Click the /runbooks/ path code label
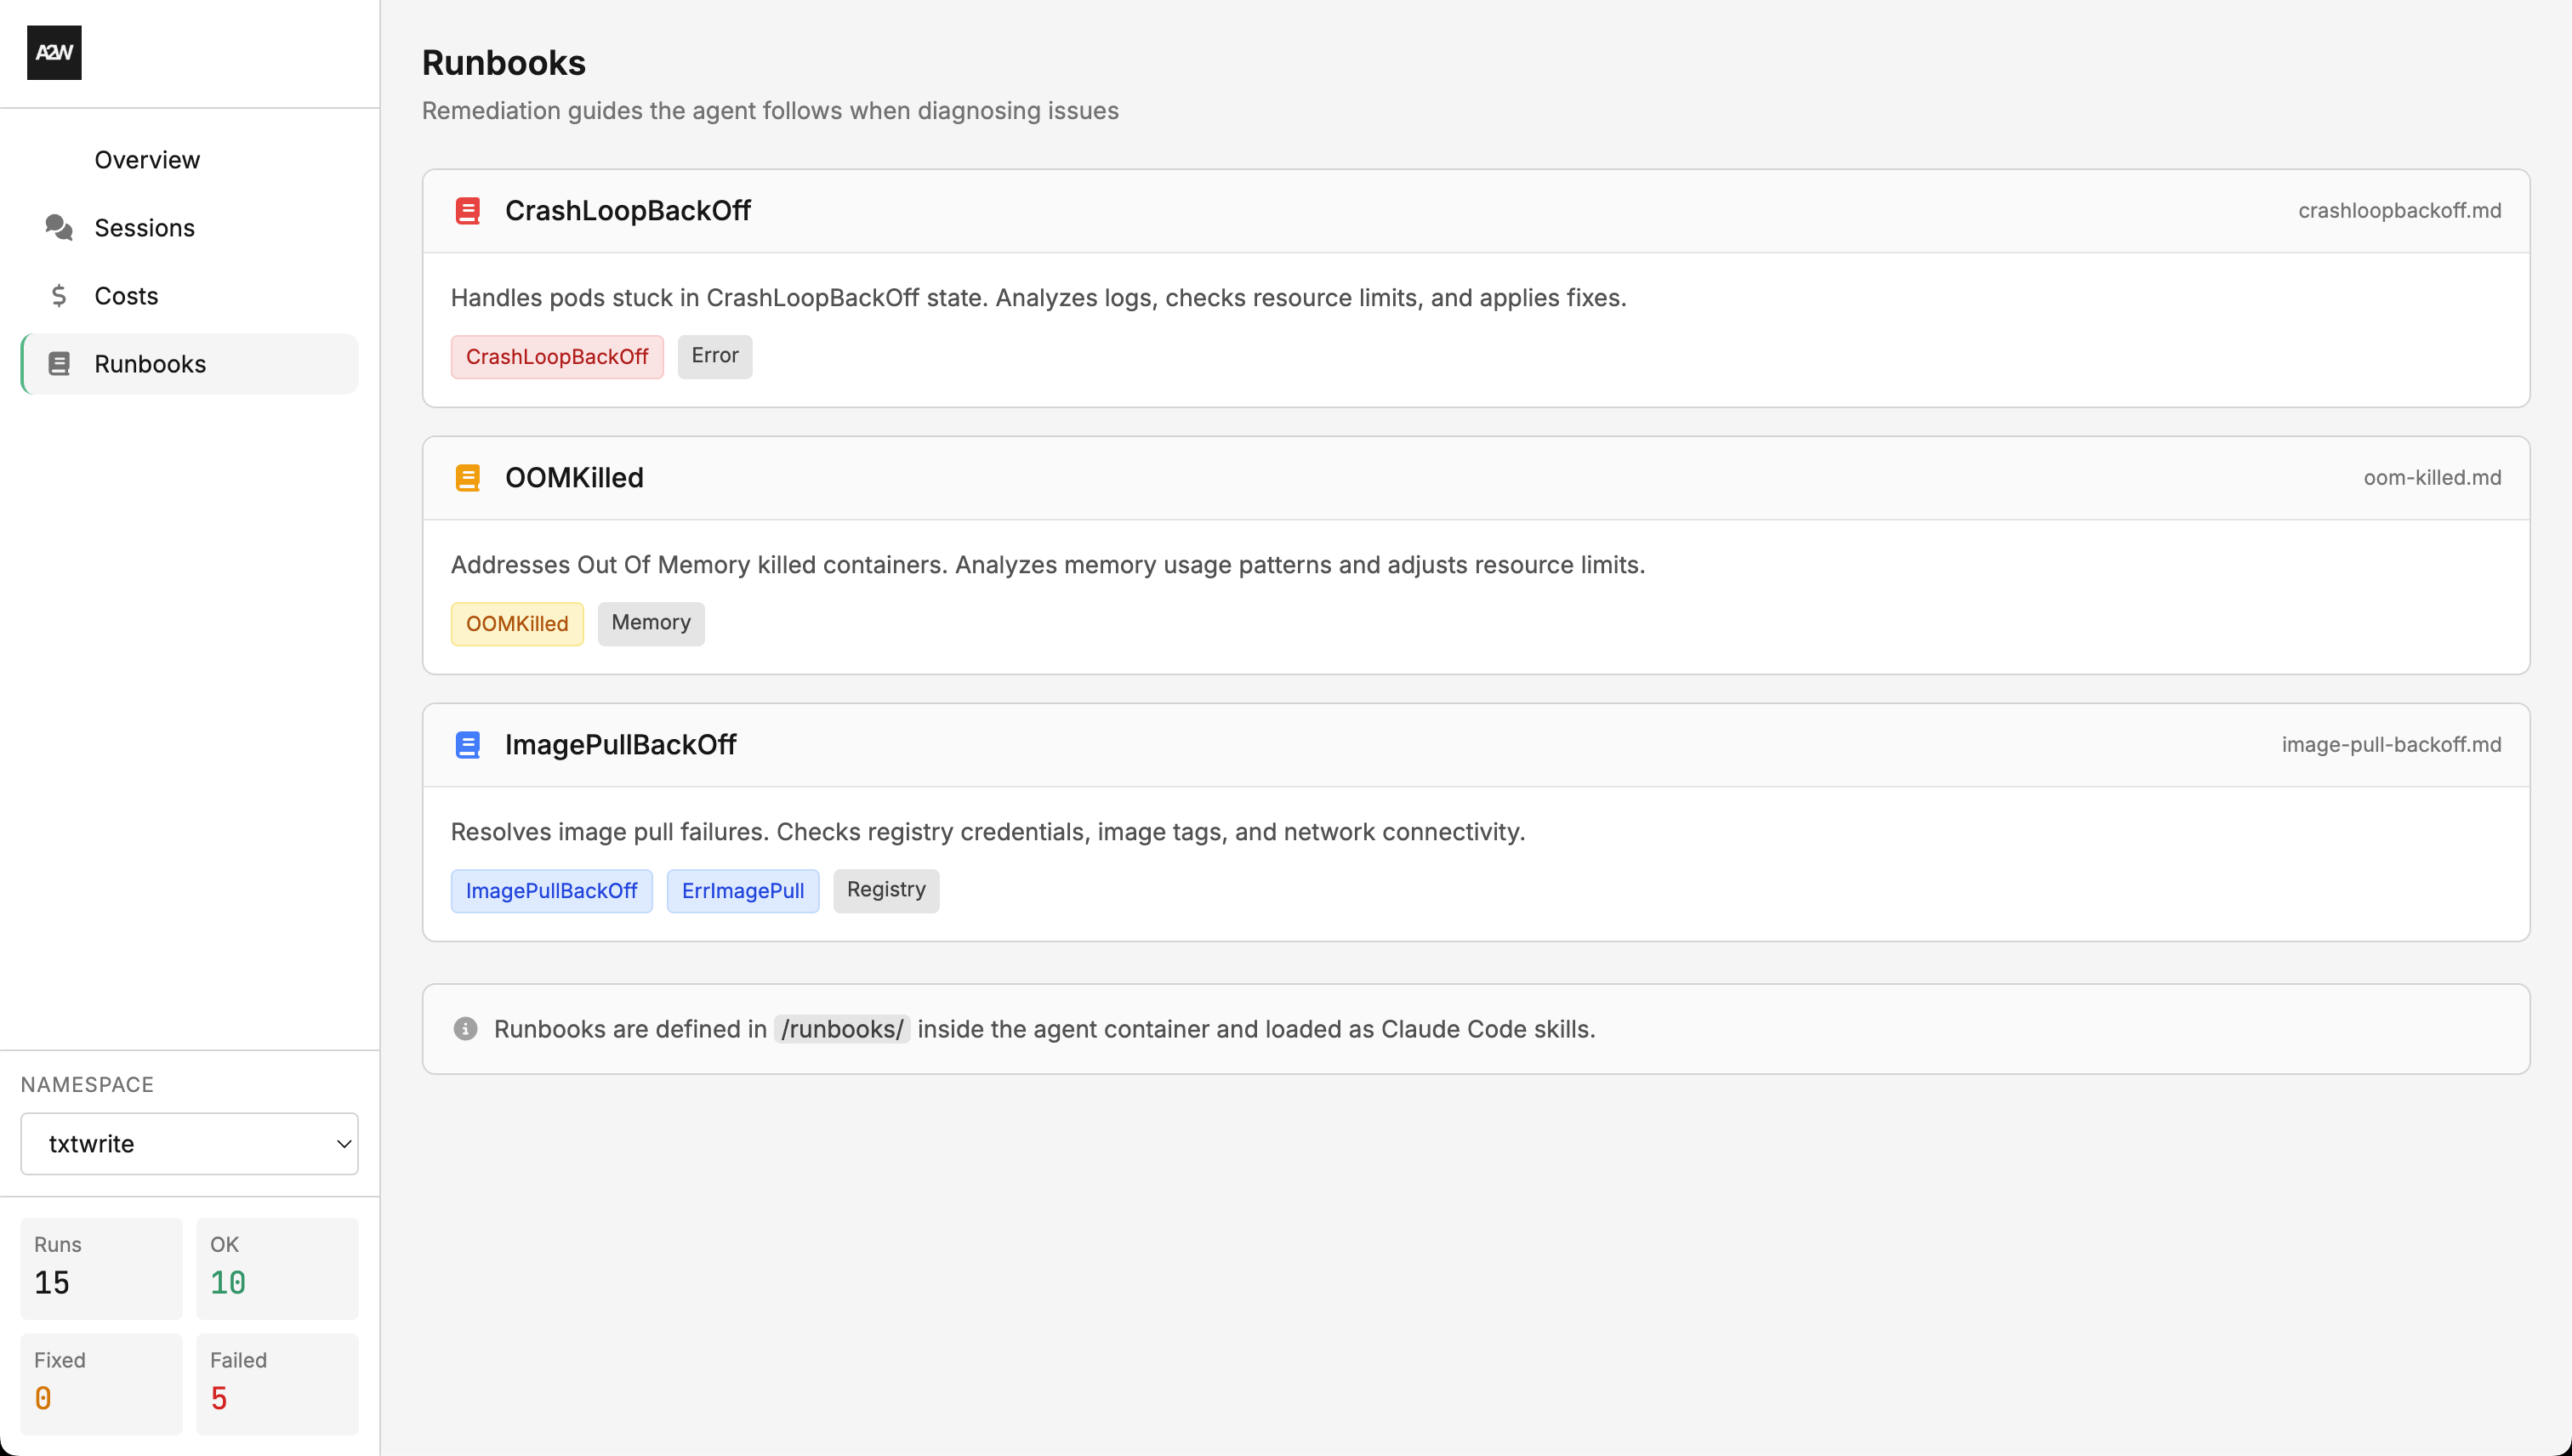Viewport: 2572px width, 1456px height. (x=841, y=1029)
